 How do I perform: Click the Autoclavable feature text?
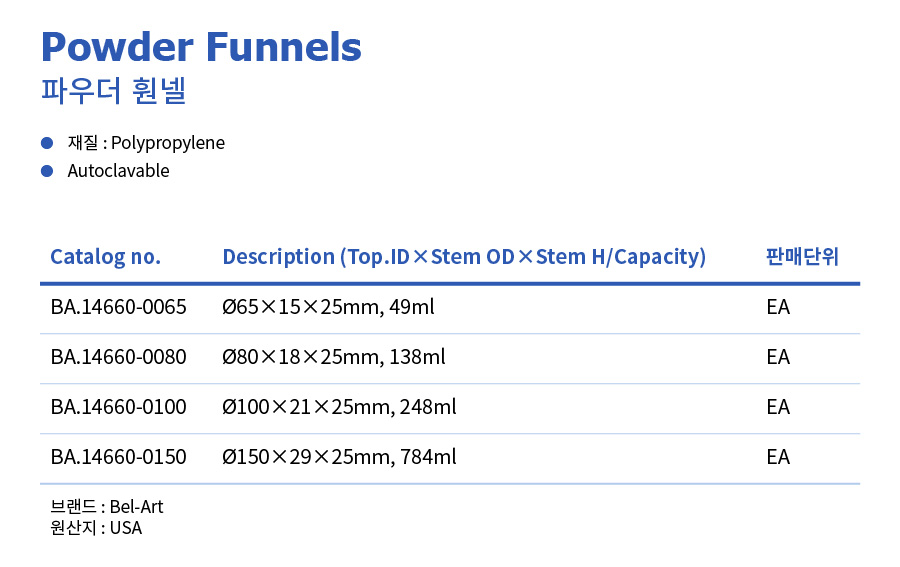(118, 171)
